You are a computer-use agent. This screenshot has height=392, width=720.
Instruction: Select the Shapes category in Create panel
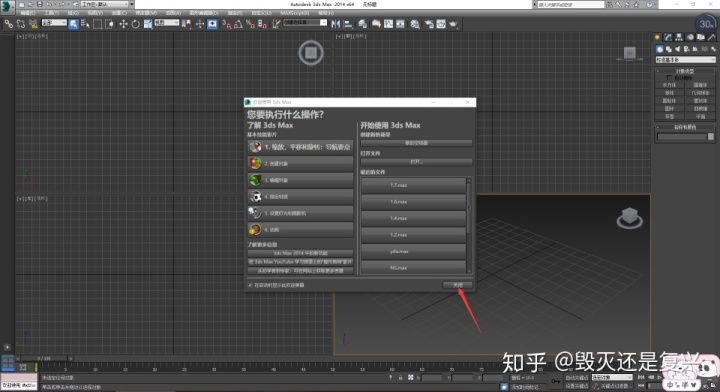point(669,49)
